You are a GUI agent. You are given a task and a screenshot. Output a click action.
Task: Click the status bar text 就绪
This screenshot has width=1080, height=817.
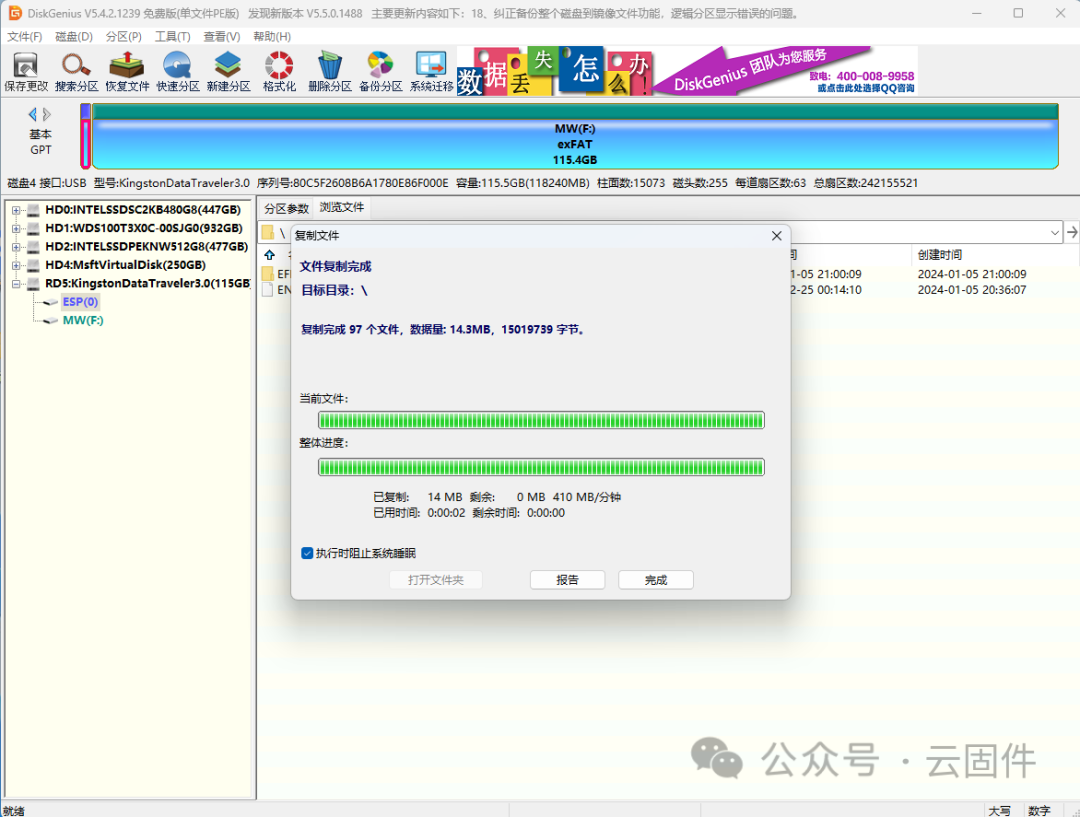pyautogui.click(x=14, y=811)
